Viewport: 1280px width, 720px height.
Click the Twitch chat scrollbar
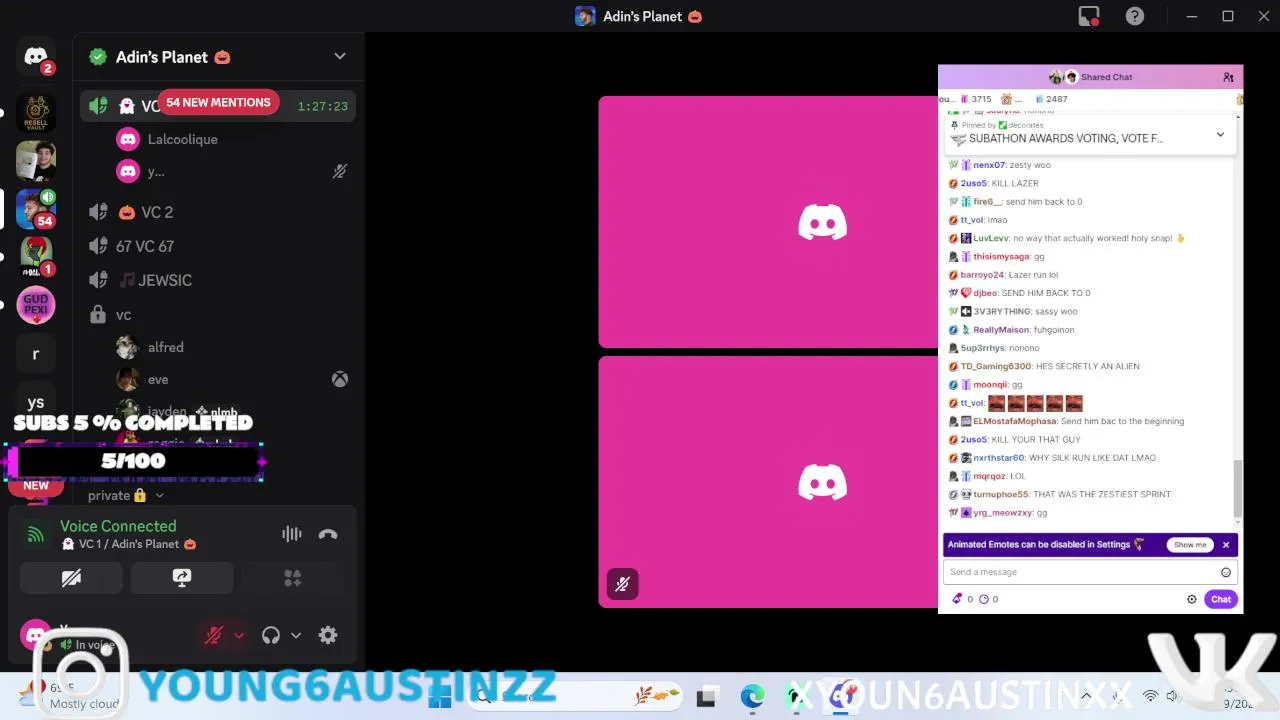point(1238,489)
